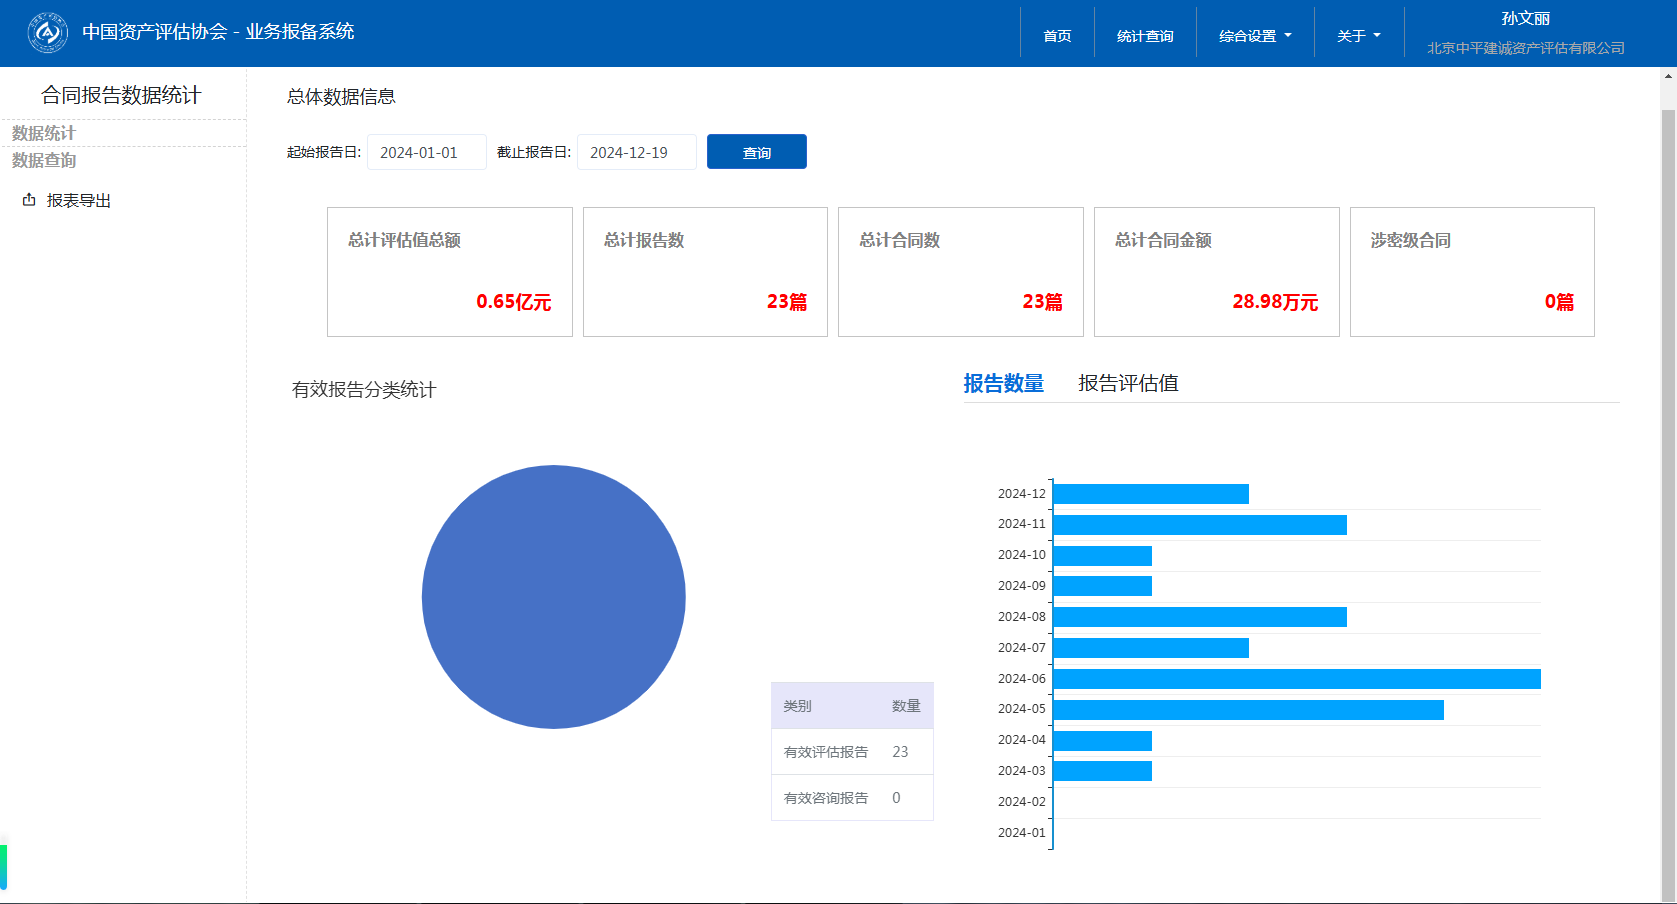The image size is (1677, 904).
Task: Select 数据统计 in the sidebar
Action: (44, 133)
